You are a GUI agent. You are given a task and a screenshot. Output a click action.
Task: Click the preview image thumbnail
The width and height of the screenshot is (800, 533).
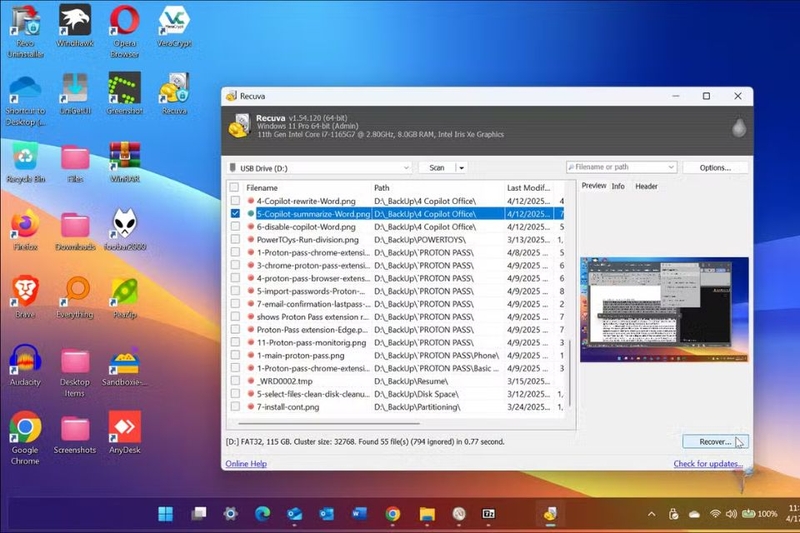coord(664,310)
